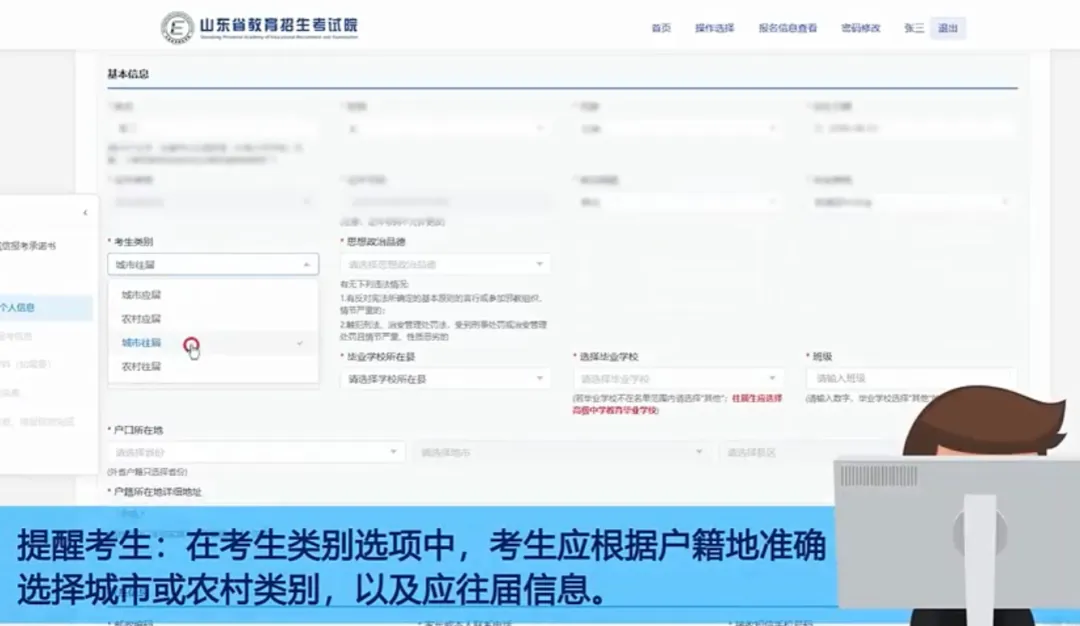Click the 班级 input field

pos(909,379)
